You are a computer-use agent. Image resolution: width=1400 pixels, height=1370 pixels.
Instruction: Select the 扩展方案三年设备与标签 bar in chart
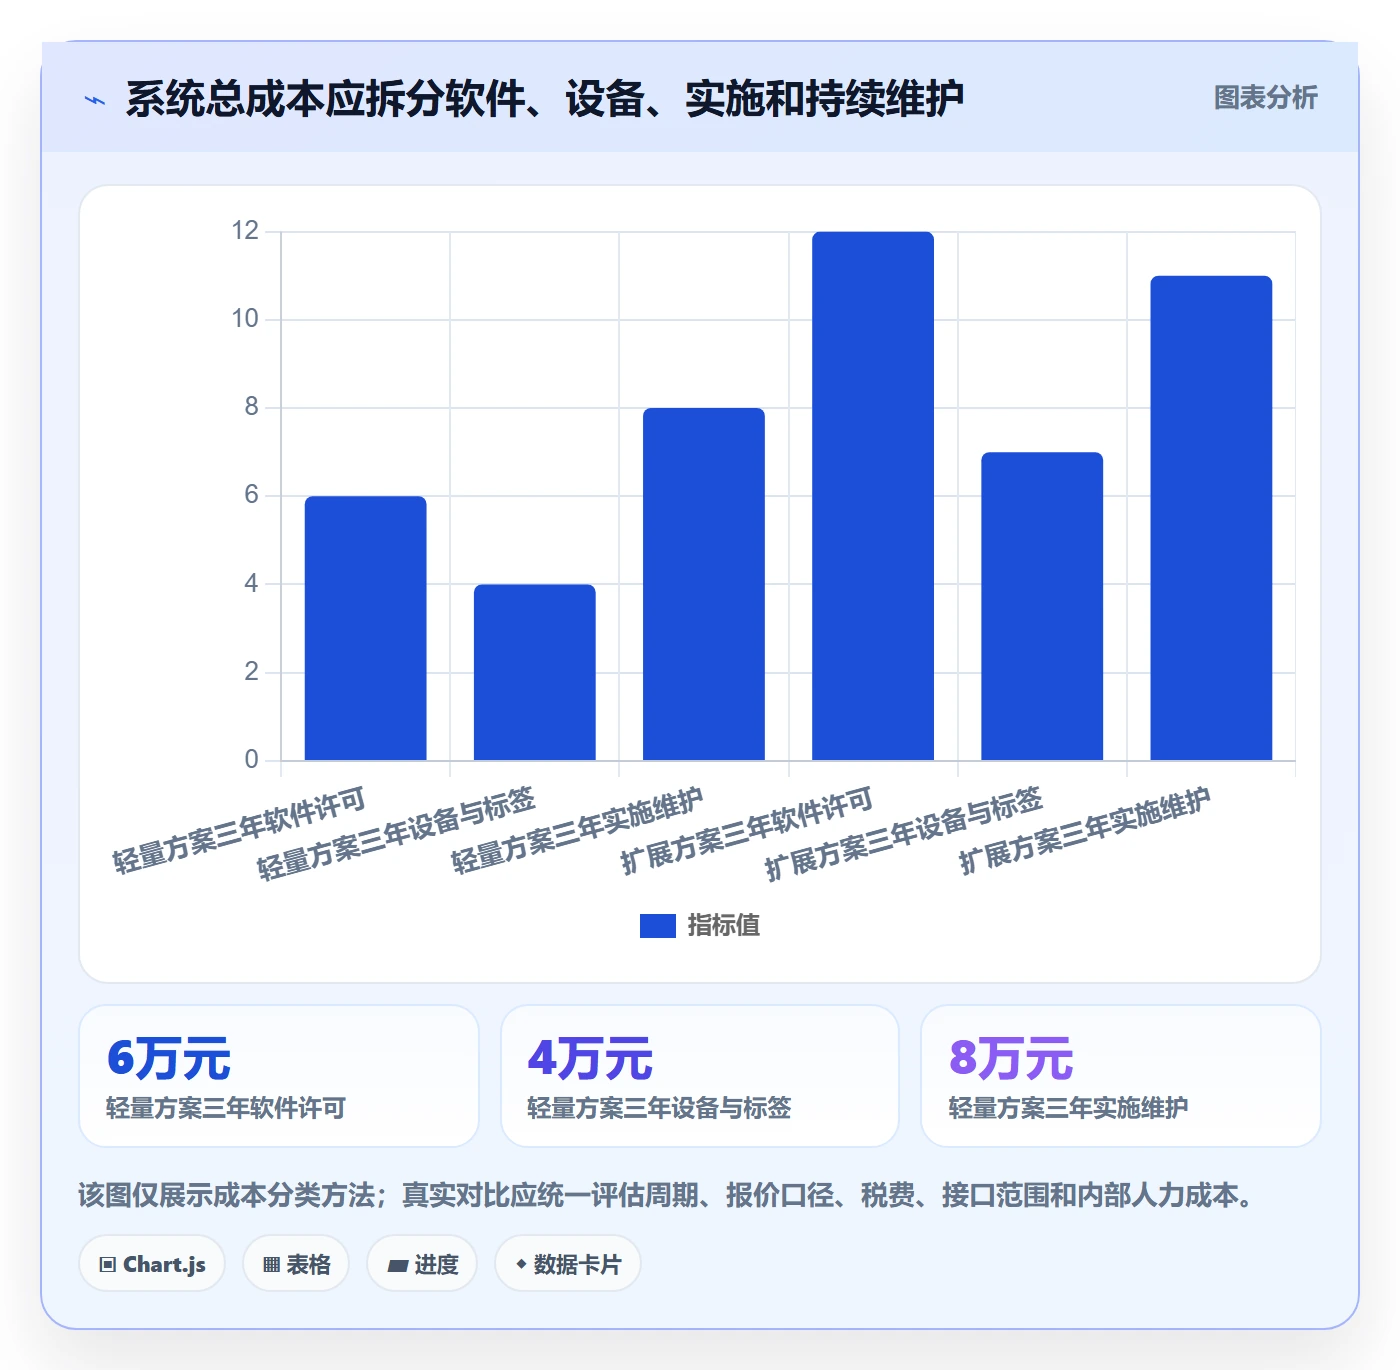point(1041,606)
